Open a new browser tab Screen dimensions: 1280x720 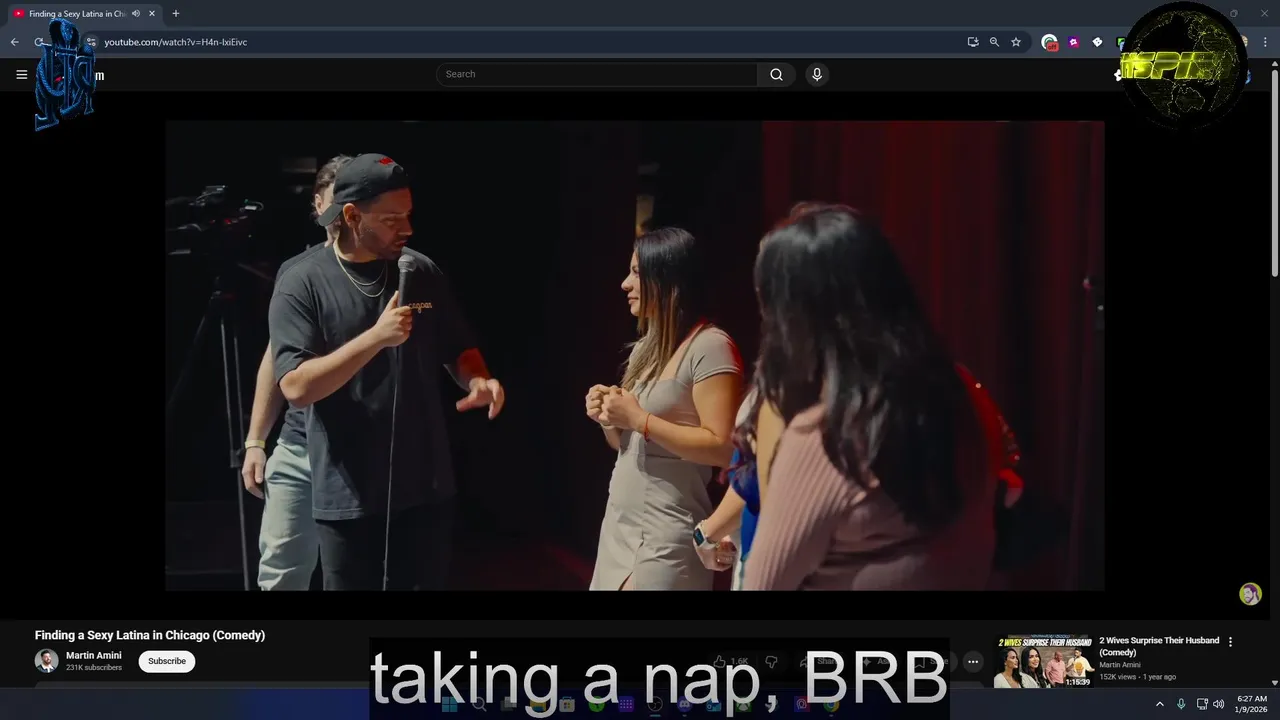pos(176,14)
